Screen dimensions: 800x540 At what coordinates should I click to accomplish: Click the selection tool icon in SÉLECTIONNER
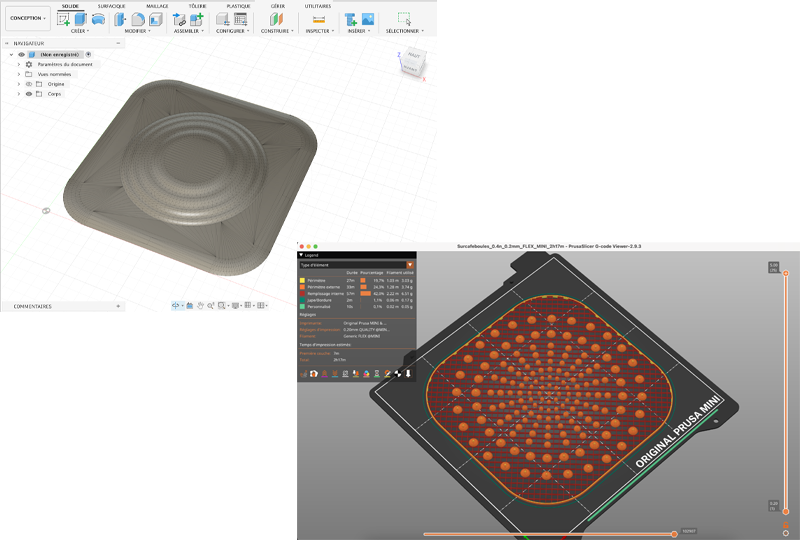click(x=403, y=19)
